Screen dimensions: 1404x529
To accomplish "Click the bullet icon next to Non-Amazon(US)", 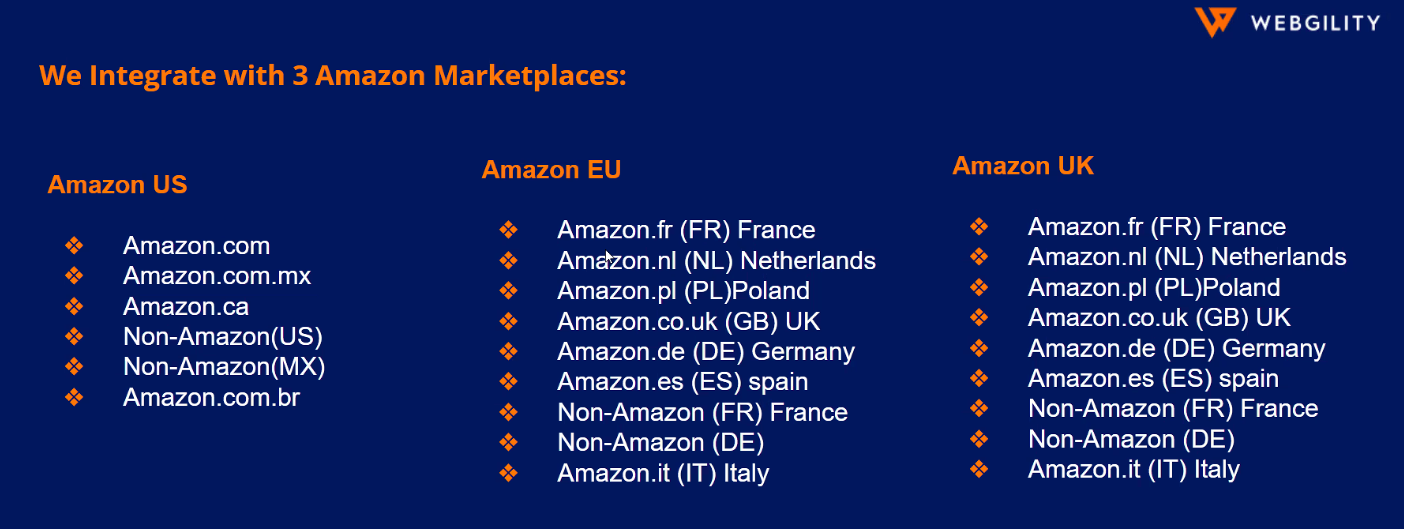I will pos(74,336).
